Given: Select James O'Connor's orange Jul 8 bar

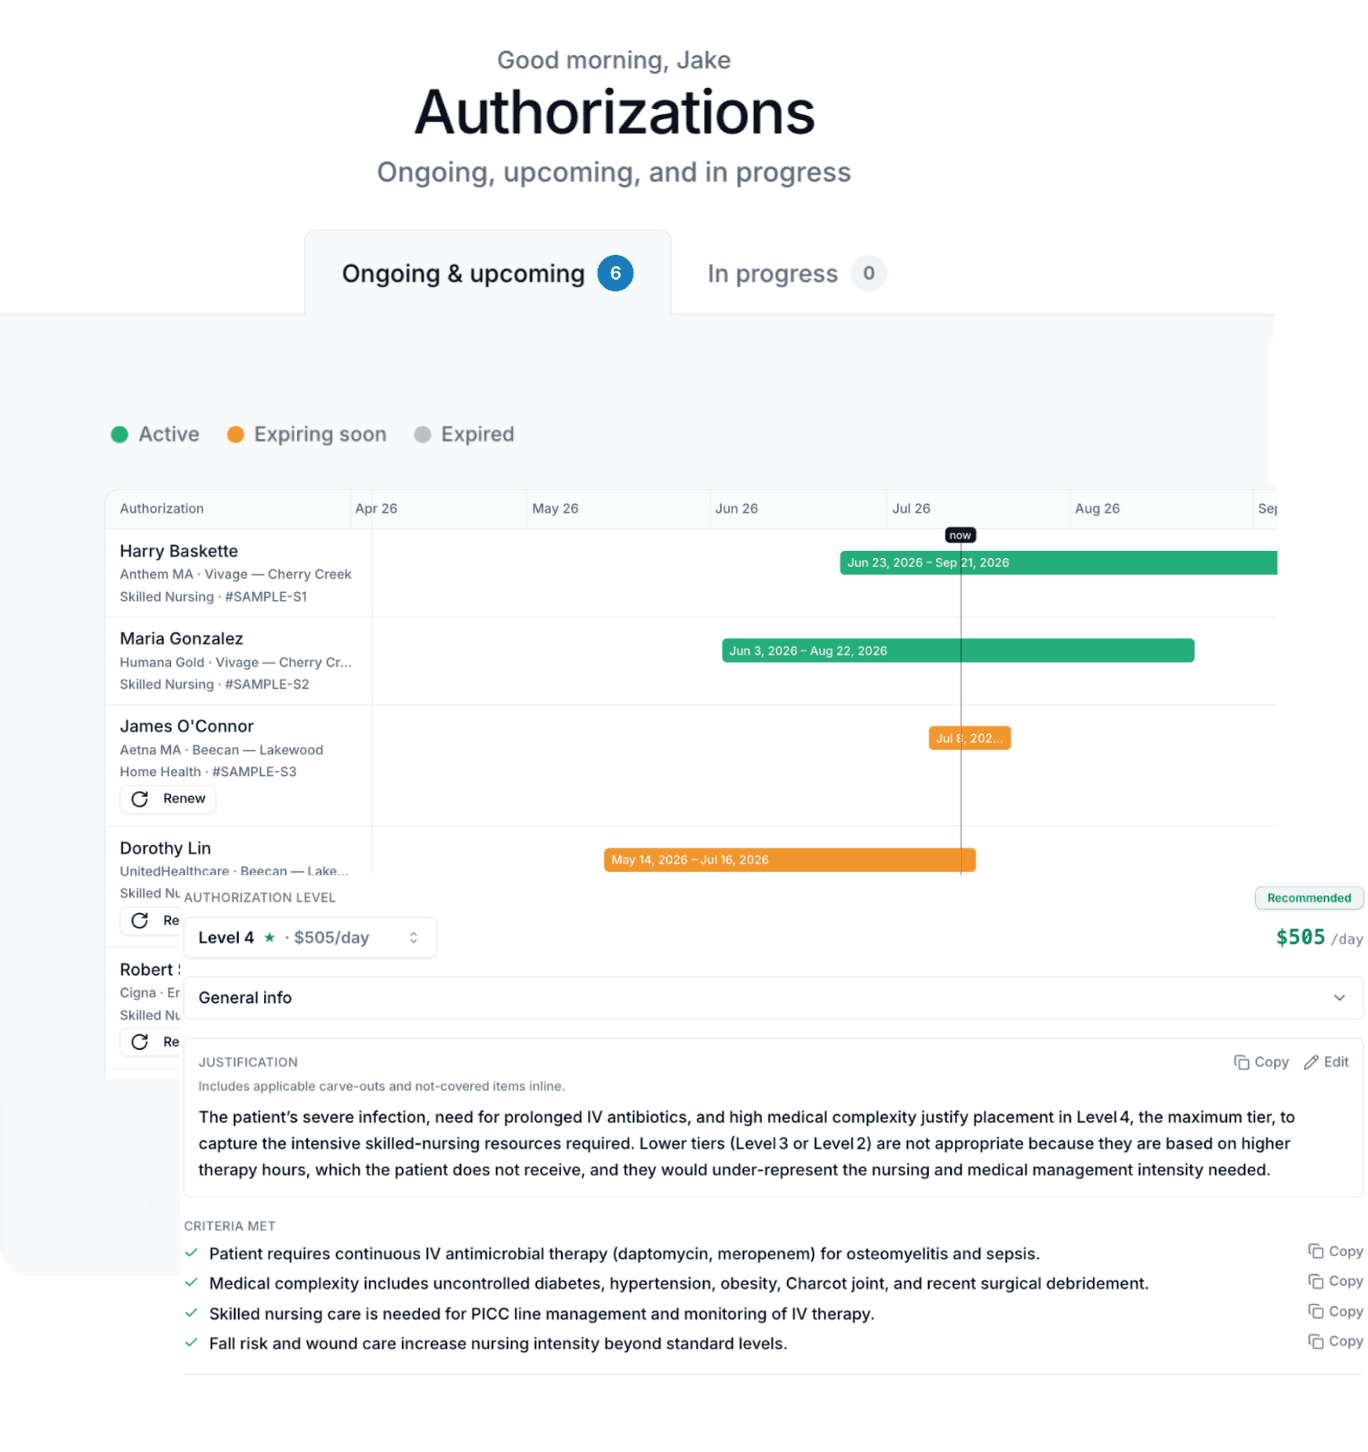Looking at the screenshot, I should 969,738.
